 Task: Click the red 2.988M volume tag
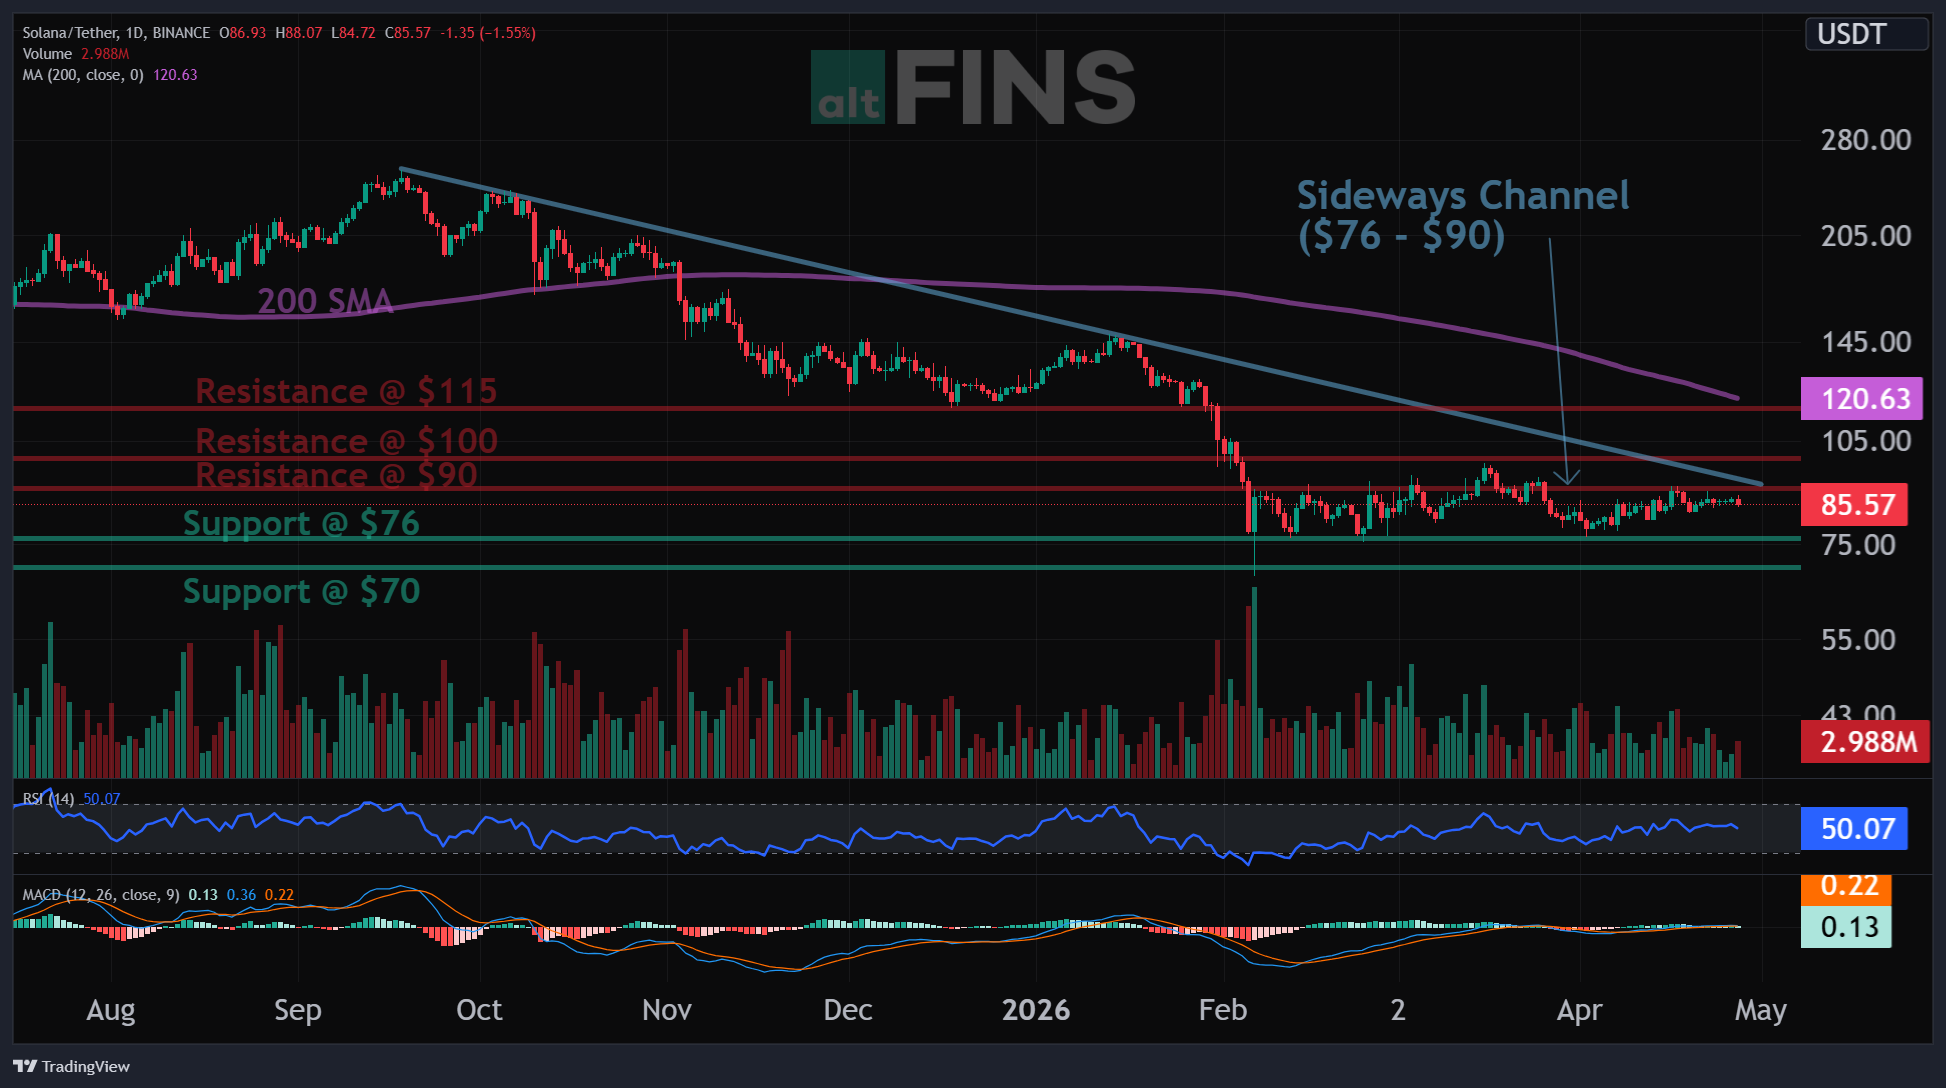[x=1864, y=742]
